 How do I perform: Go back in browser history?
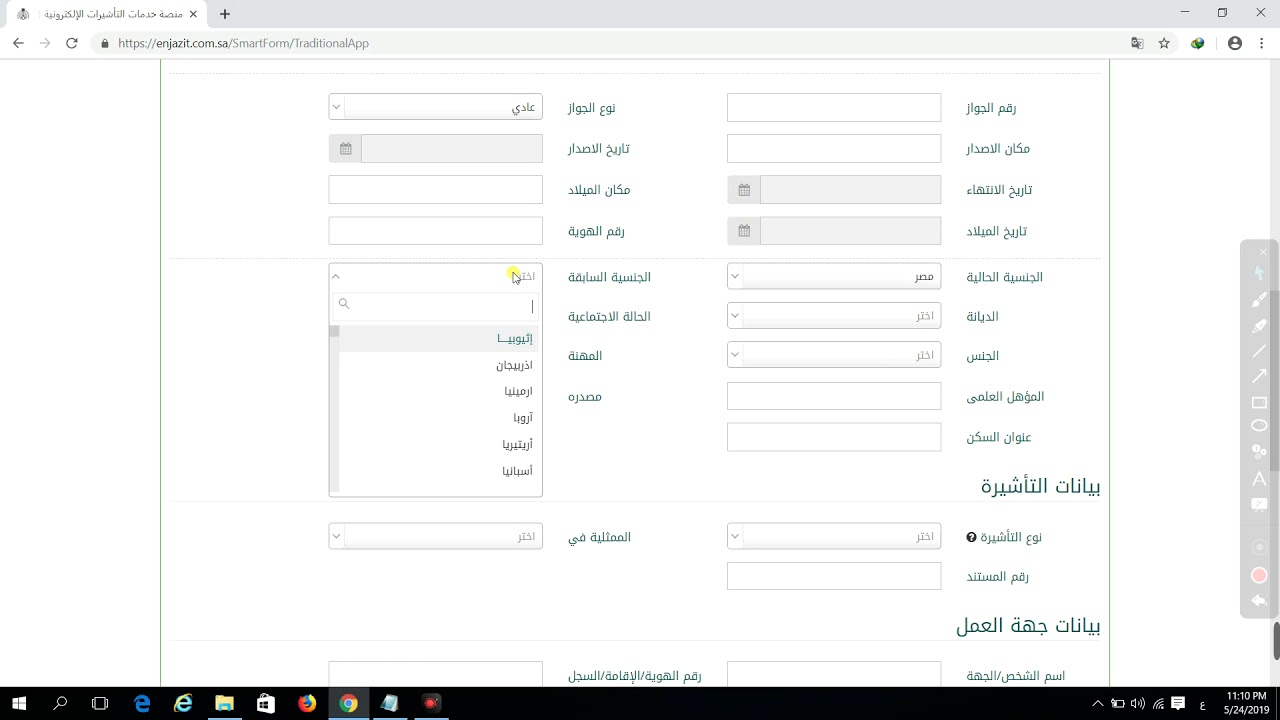18,43
